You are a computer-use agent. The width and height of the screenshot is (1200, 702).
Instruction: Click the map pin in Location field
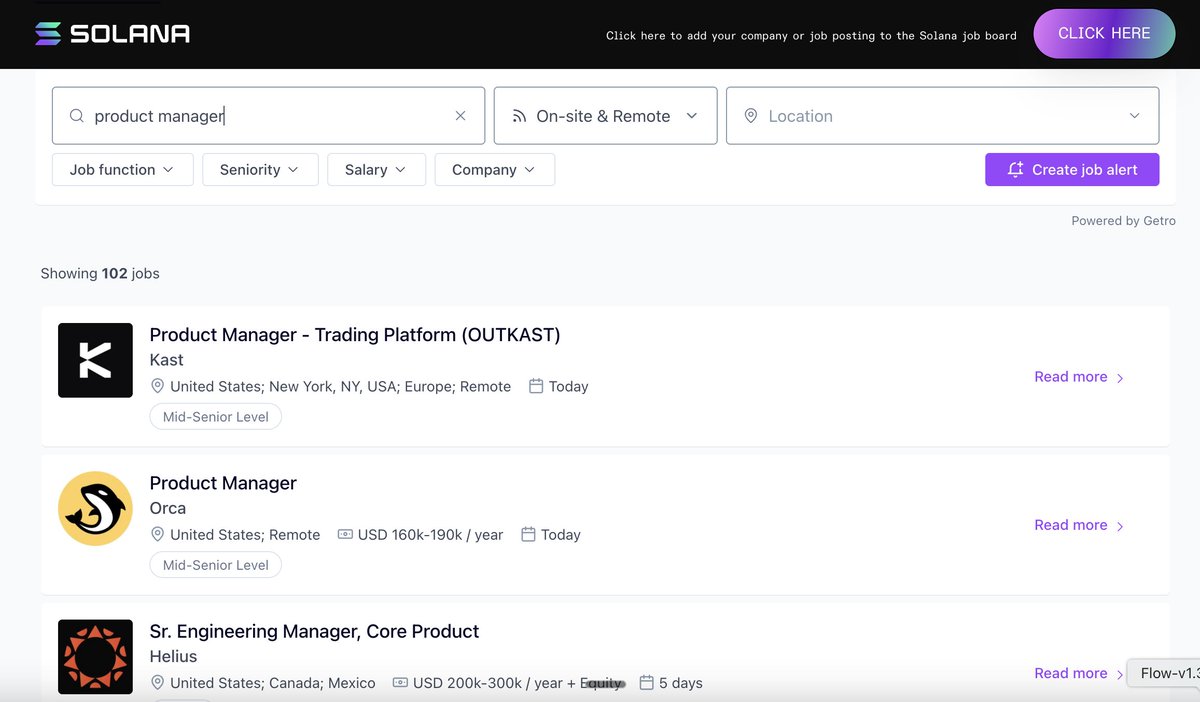pos(751,116)
